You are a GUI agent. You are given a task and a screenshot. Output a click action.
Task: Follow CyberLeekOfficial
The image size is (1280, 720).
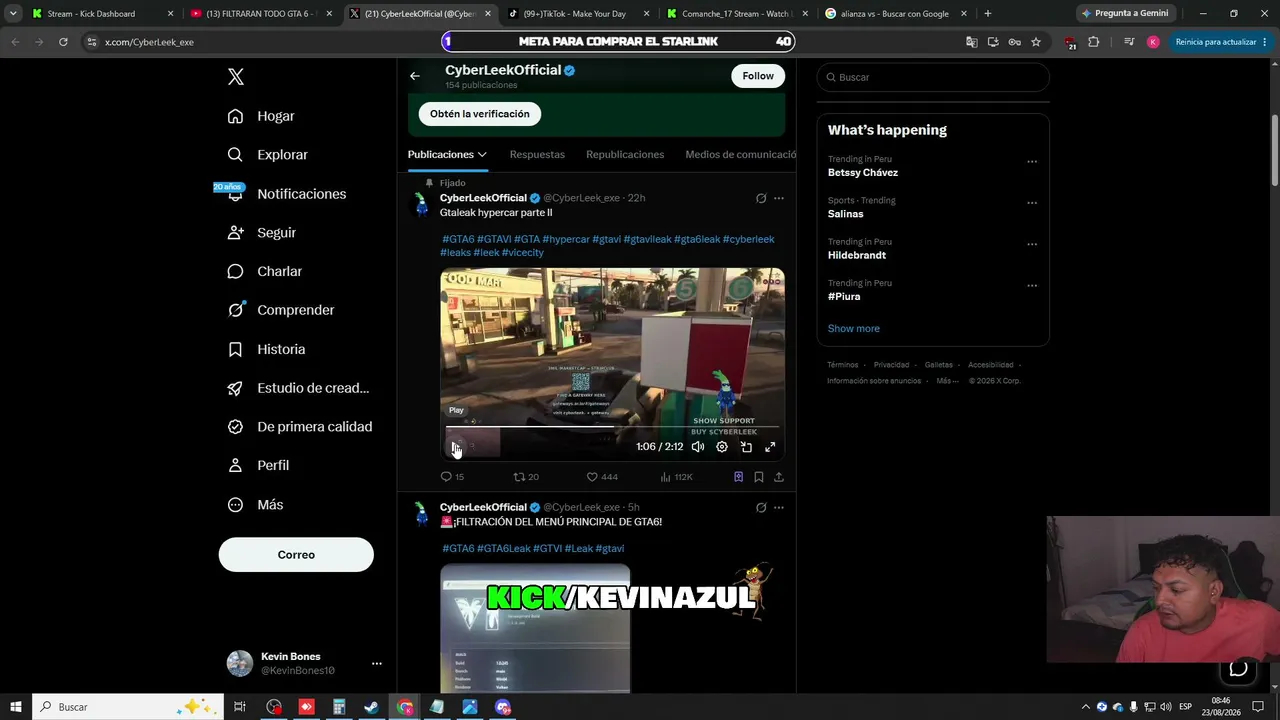pos(758,76)
